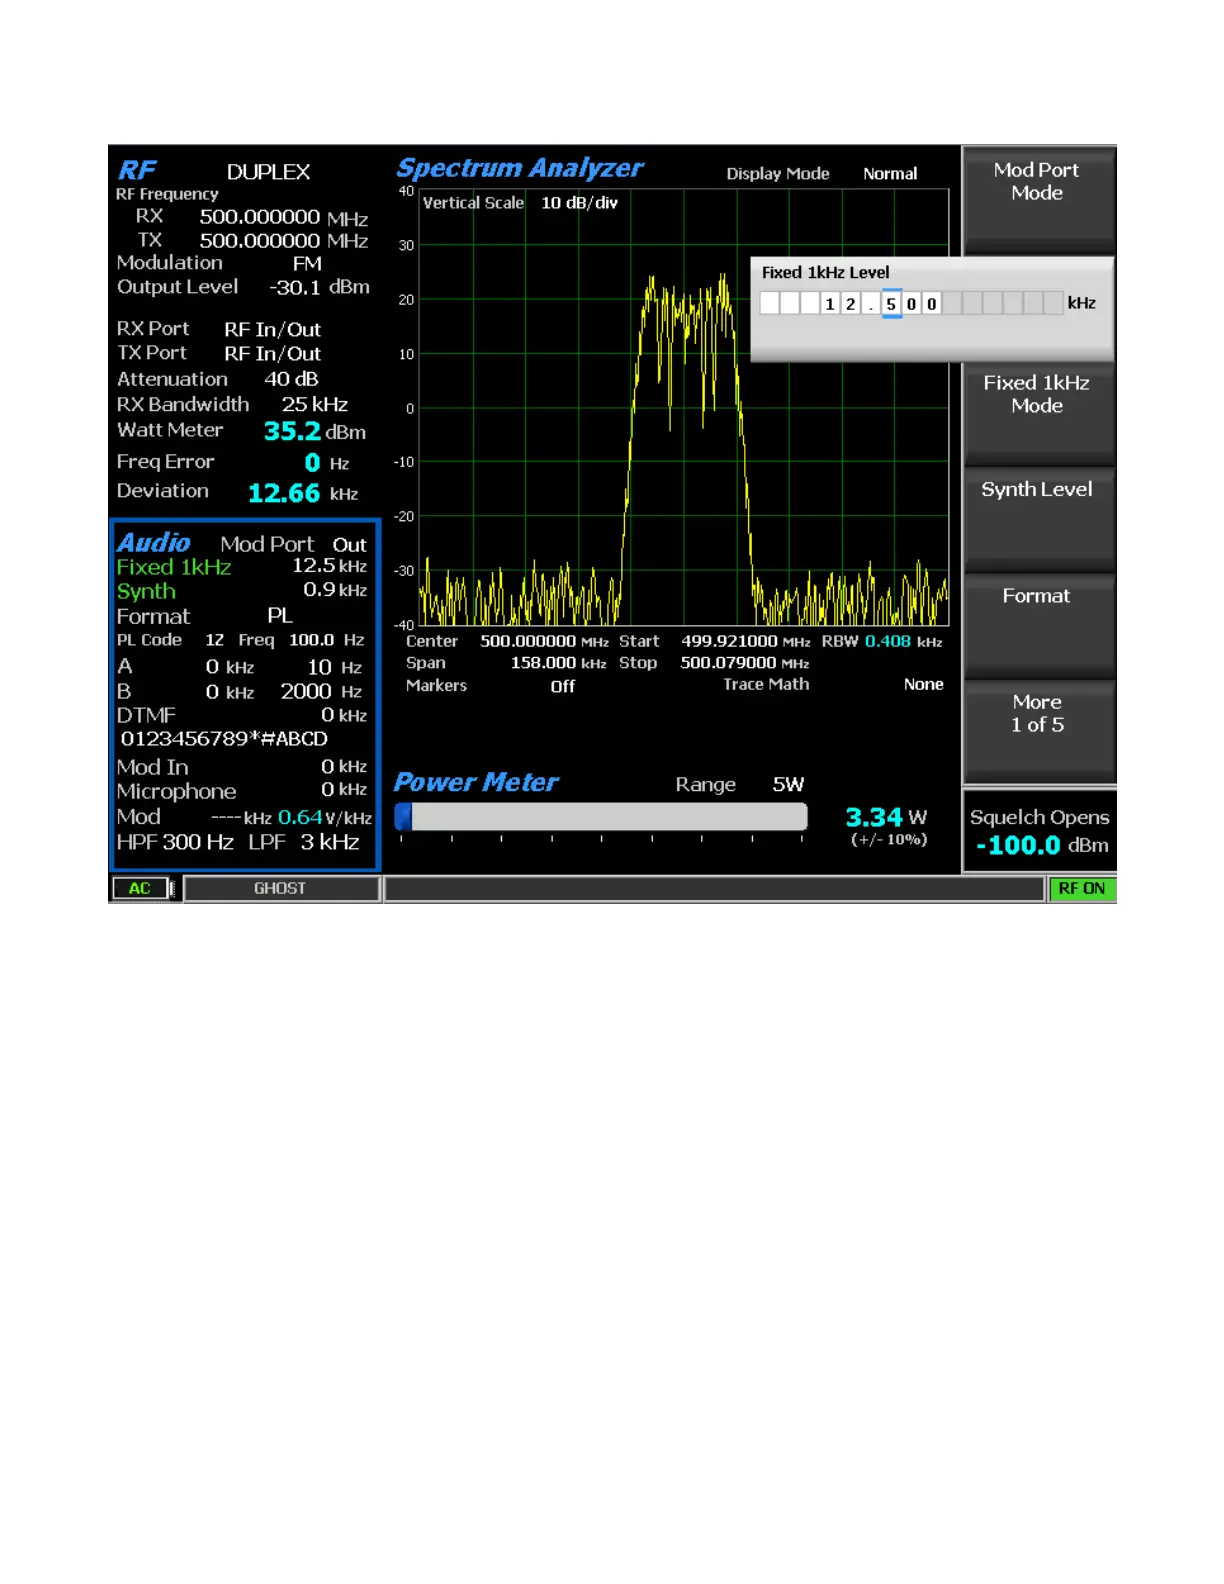The height and width of the screenshot is (1584, 1224).
Task: Click Display Mode Normal setting
Action: point(890,174)
